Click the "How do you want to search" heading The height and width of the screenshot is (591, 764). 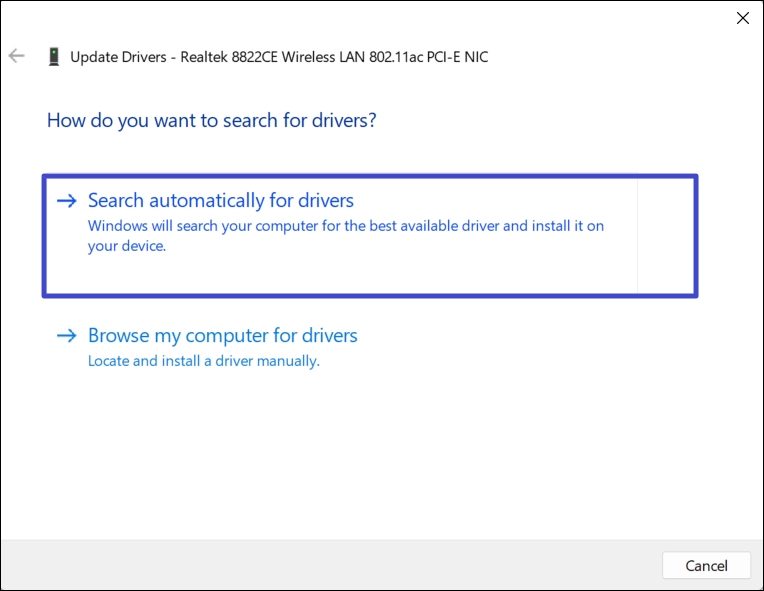point(211,121)
